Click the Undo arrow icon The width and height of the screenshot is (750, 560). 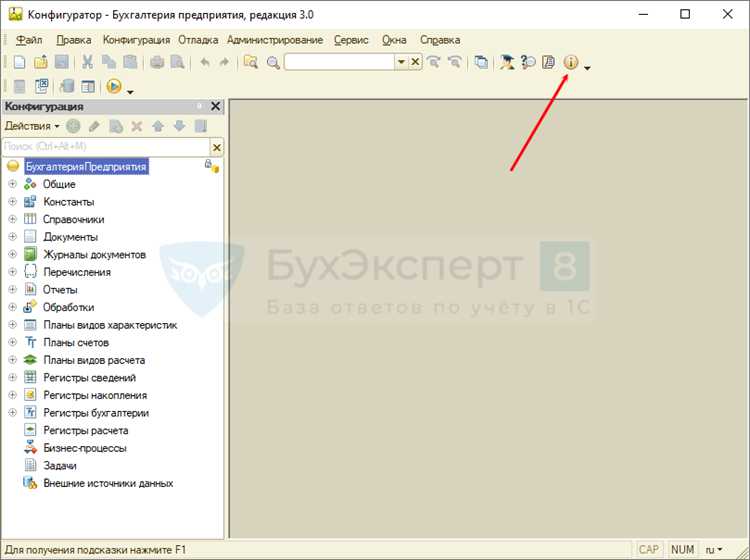point(205,62)
